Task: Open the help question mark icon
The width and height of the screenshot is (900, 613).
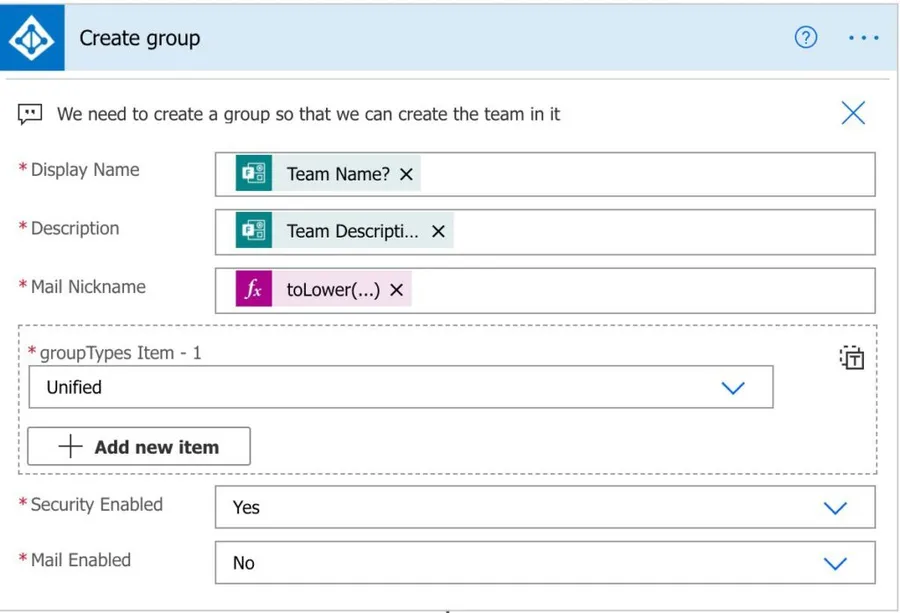Action: [805, 38]
